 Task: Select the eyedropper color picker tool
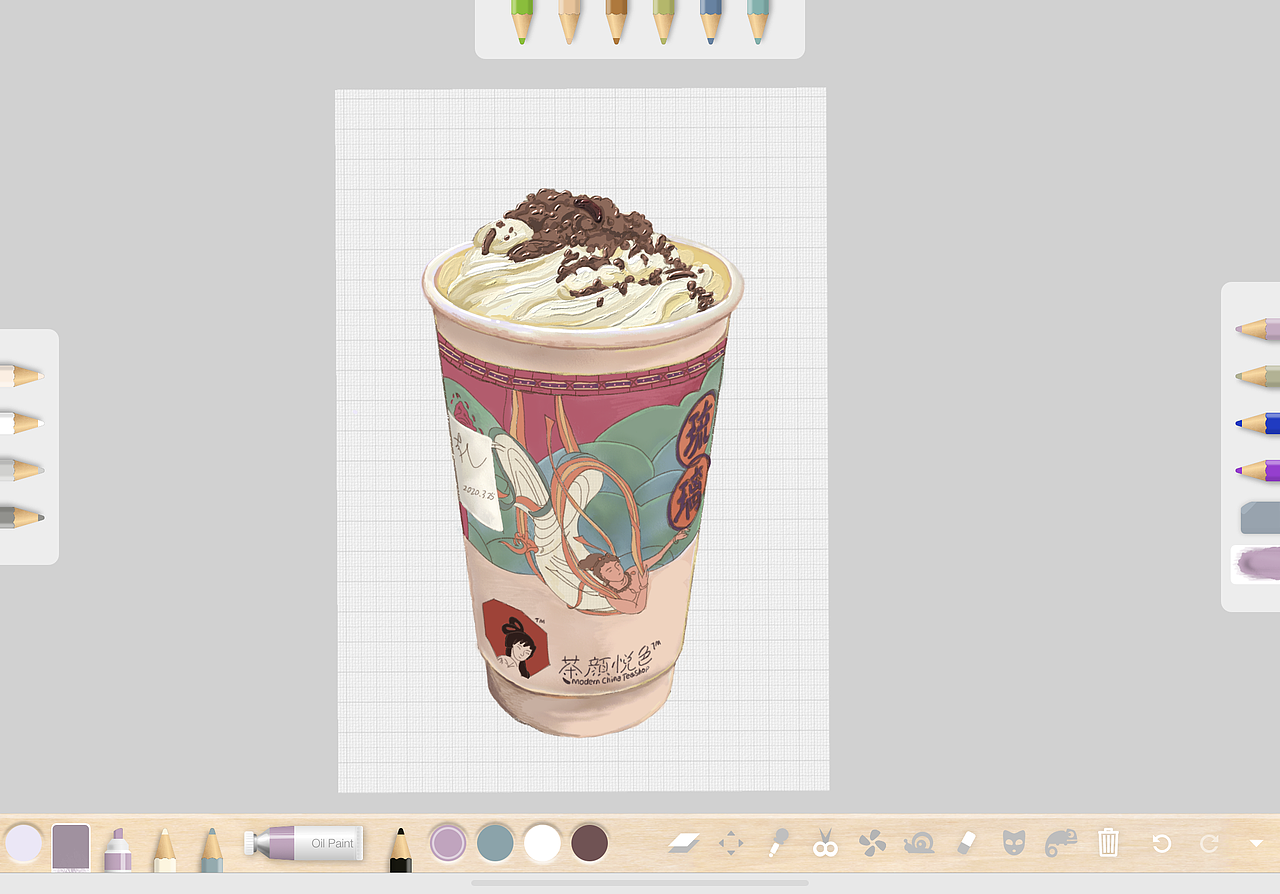click(x=778, y=843)
